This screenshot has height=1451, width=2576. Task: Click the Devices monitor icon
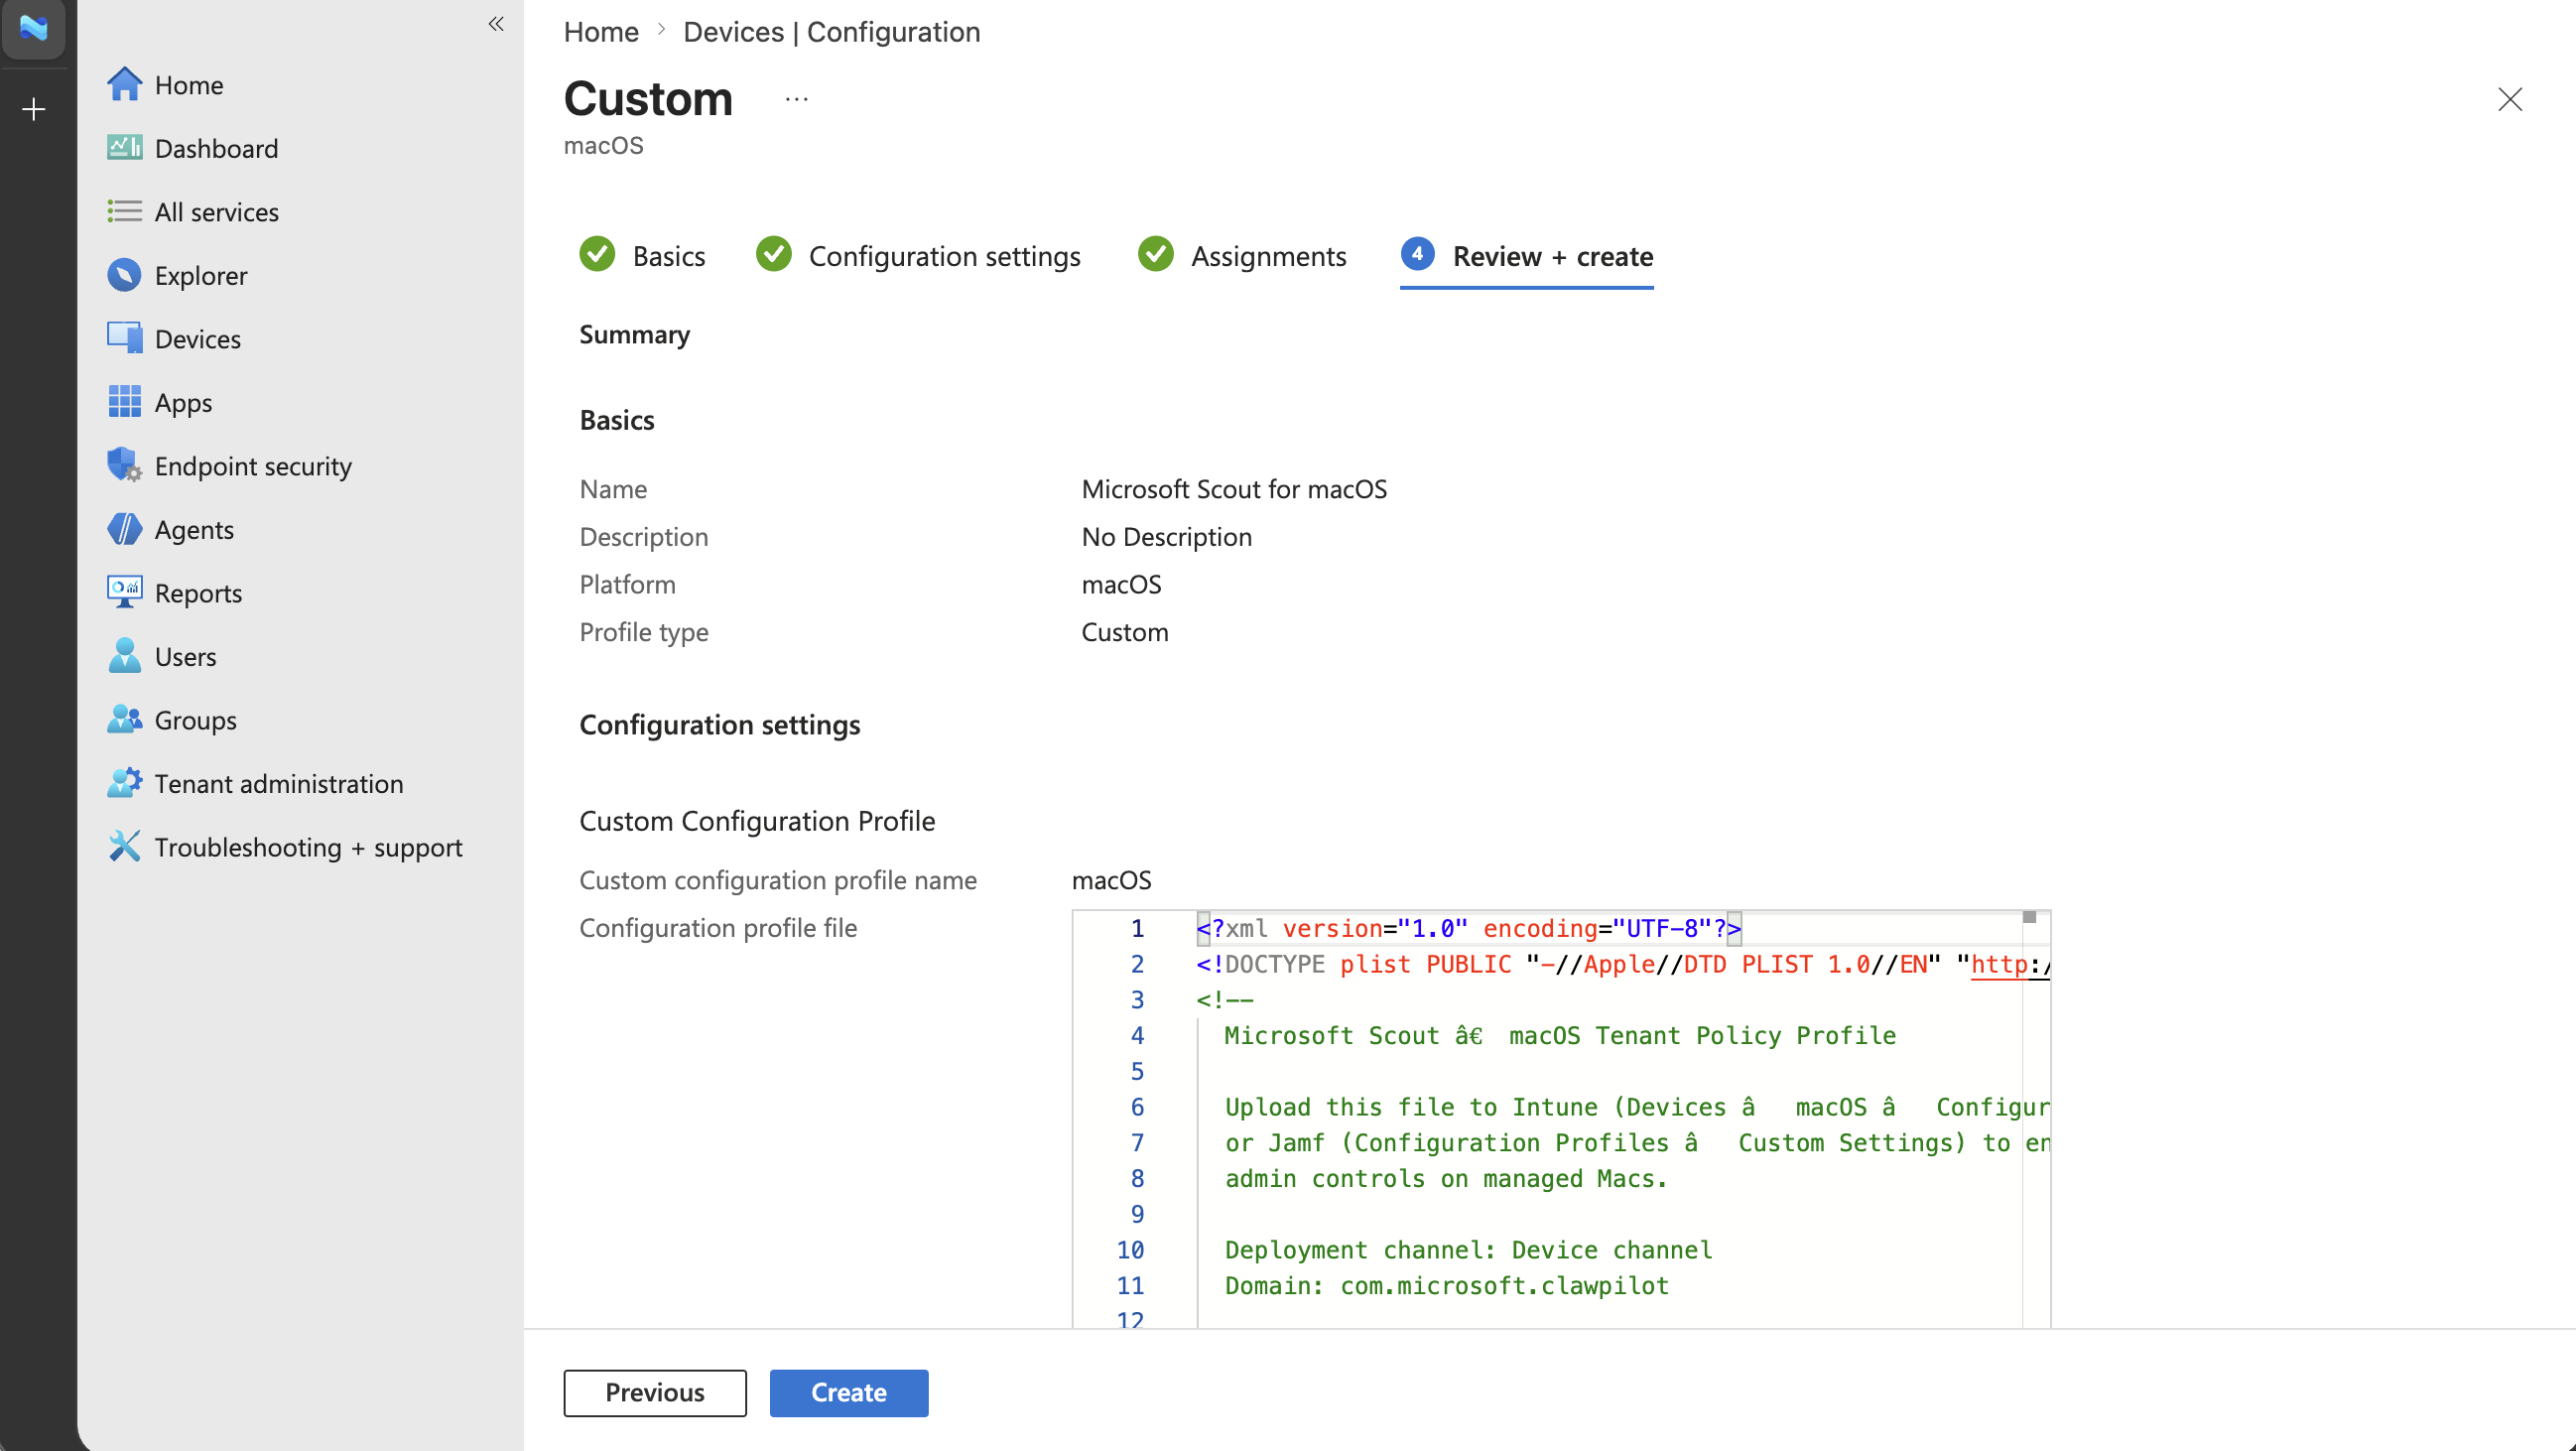(124, 339)
